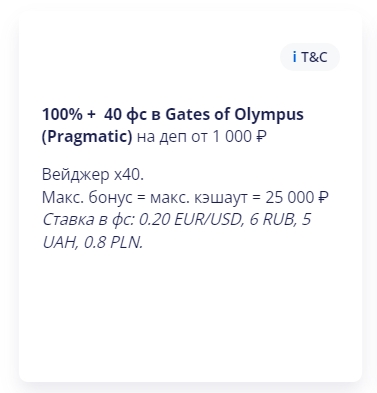Click the ruble sign after 1 000
Viewport: 377px width, 393px height.
[262, 136]
